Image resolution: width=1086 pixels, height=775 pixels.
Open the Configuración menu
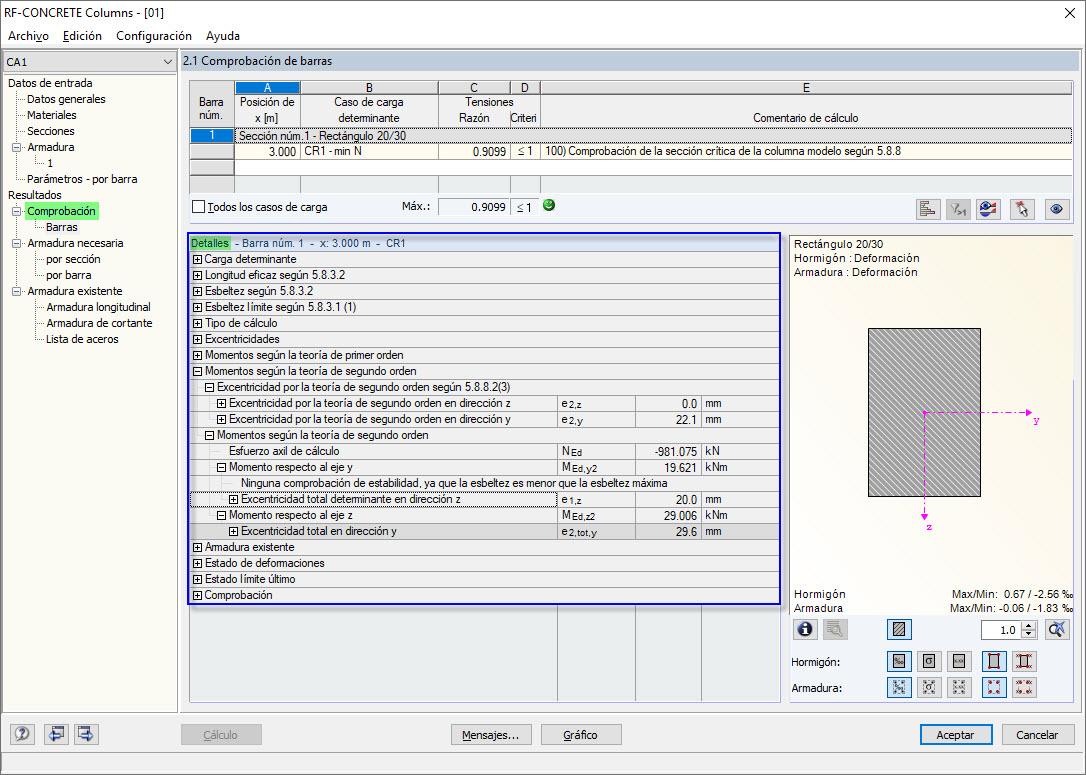tap(154, 36)
